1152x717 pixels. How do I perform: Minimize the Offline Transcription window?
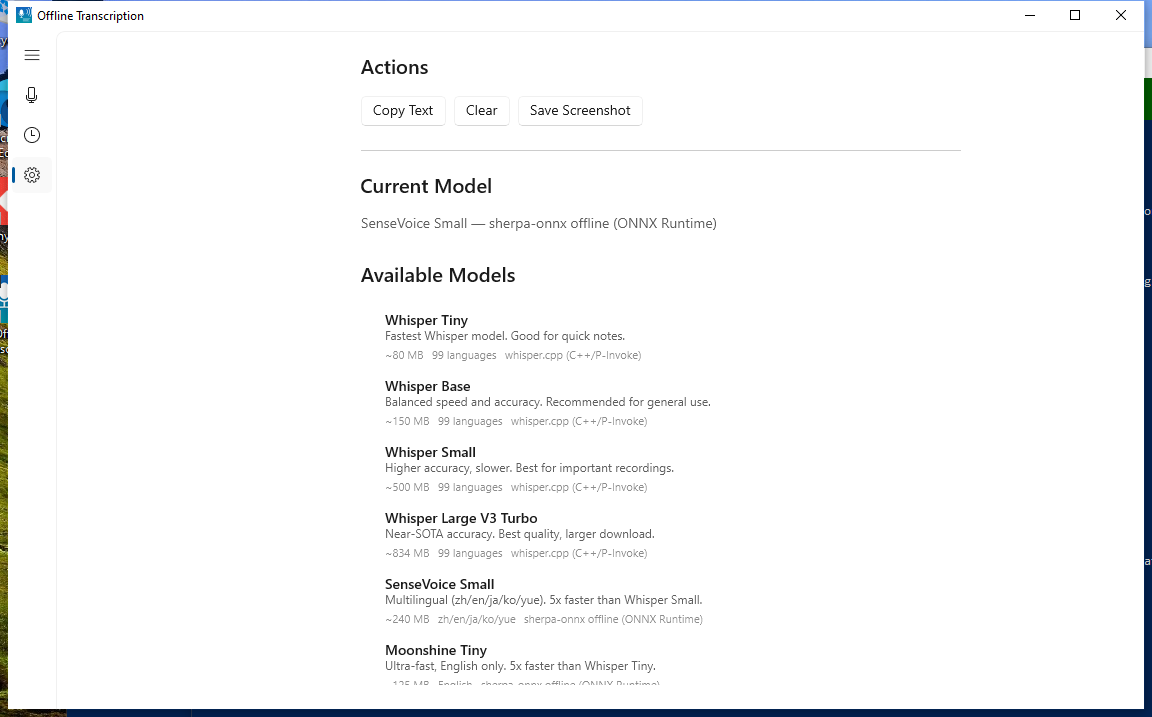coord(1030,15)
